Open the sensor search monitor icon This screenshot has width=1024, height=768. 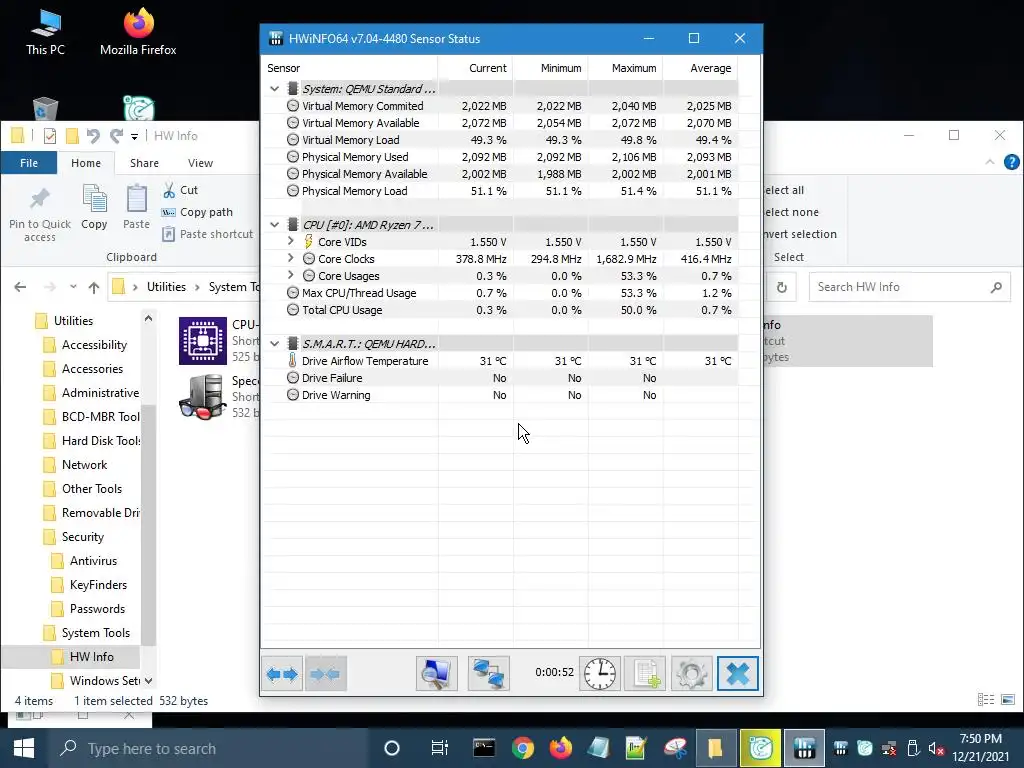pos(436,674)
